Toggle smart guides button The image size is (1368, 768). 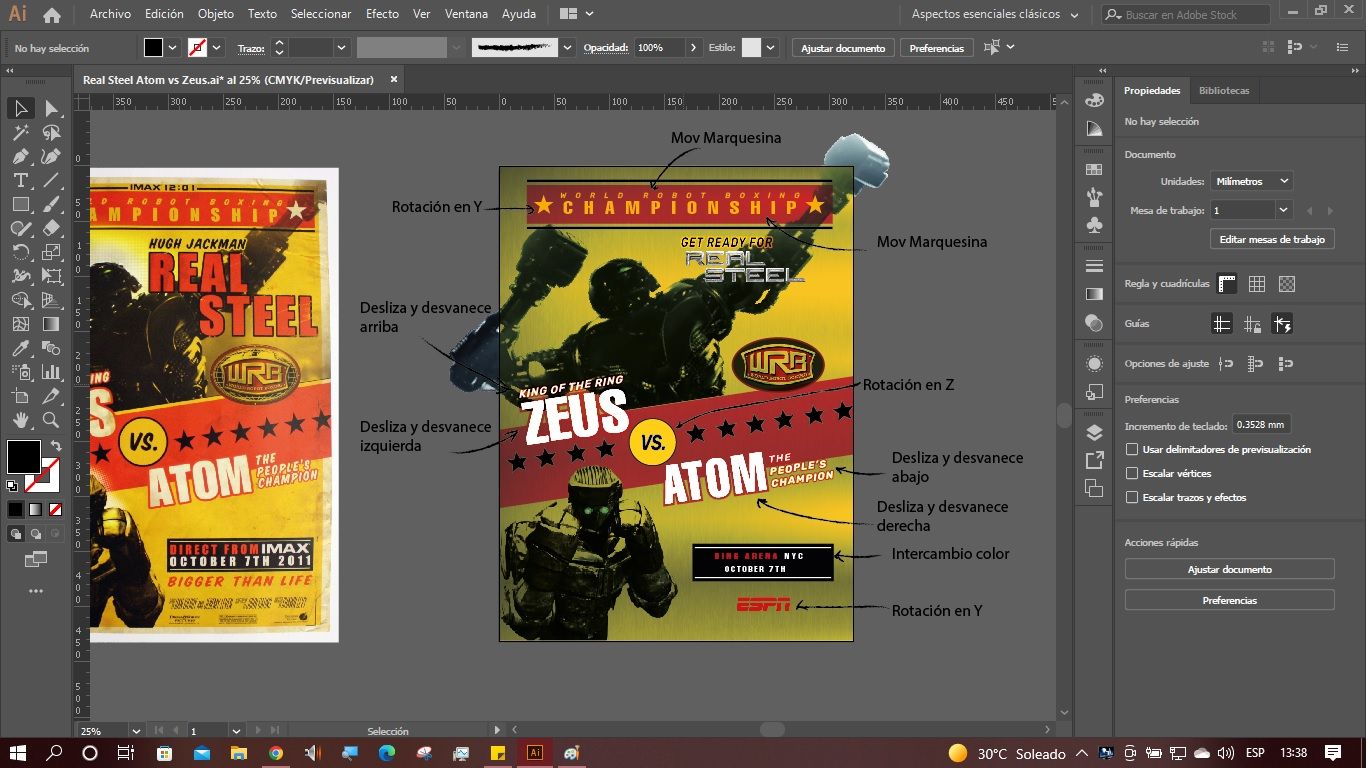pyautogui.click(x=1282, y=324)
